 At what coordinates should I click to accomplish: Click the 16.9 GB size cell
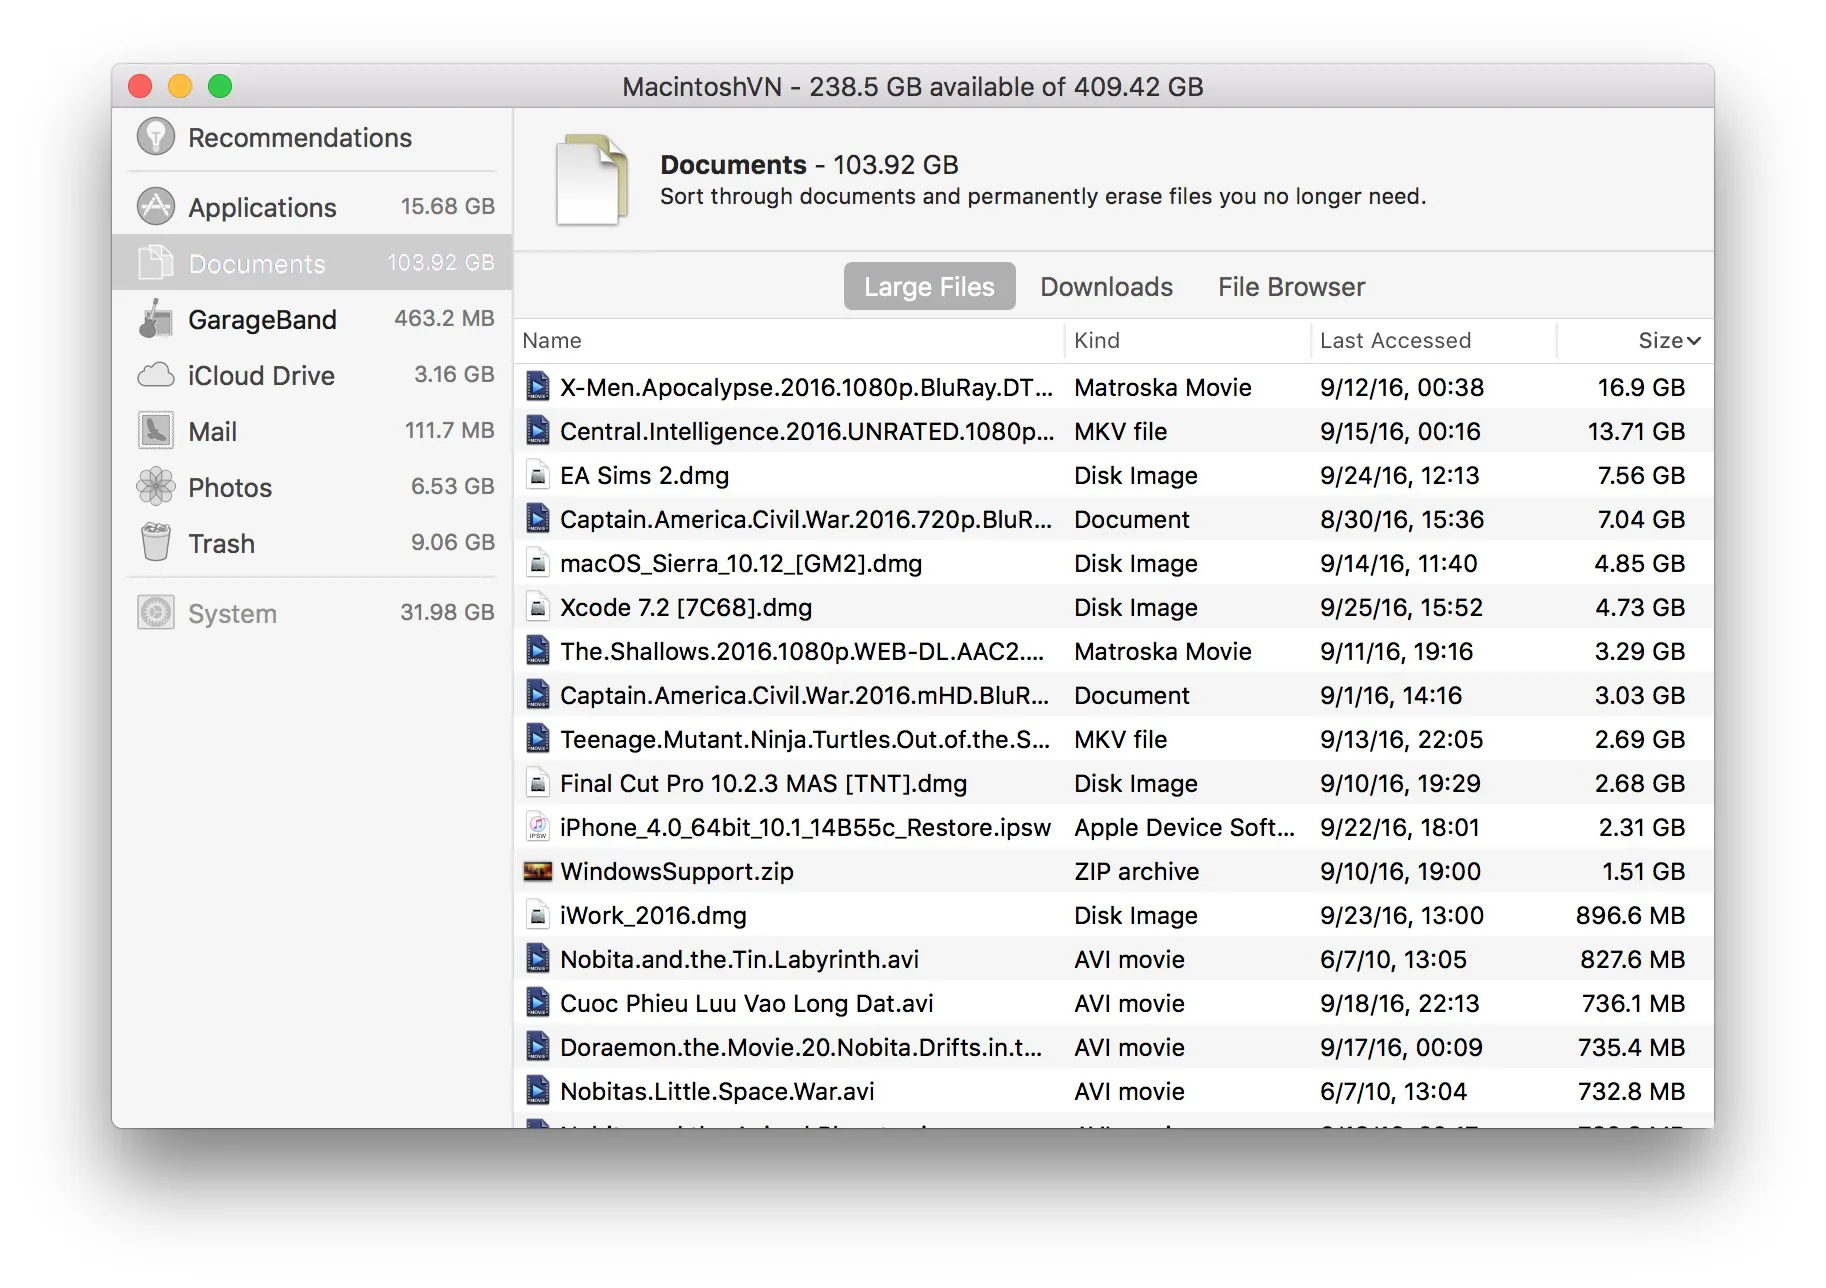tap(1641, 387)
